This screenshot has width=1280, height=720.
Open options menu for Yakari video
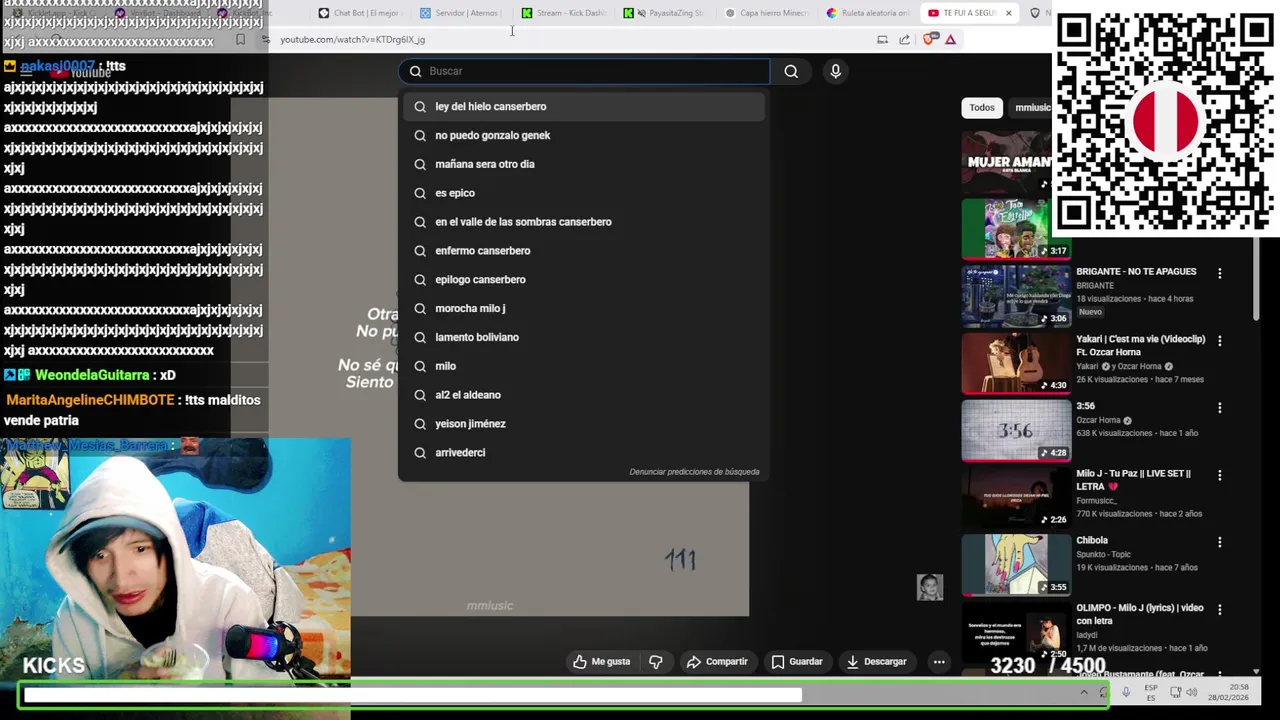(1219, 340)
